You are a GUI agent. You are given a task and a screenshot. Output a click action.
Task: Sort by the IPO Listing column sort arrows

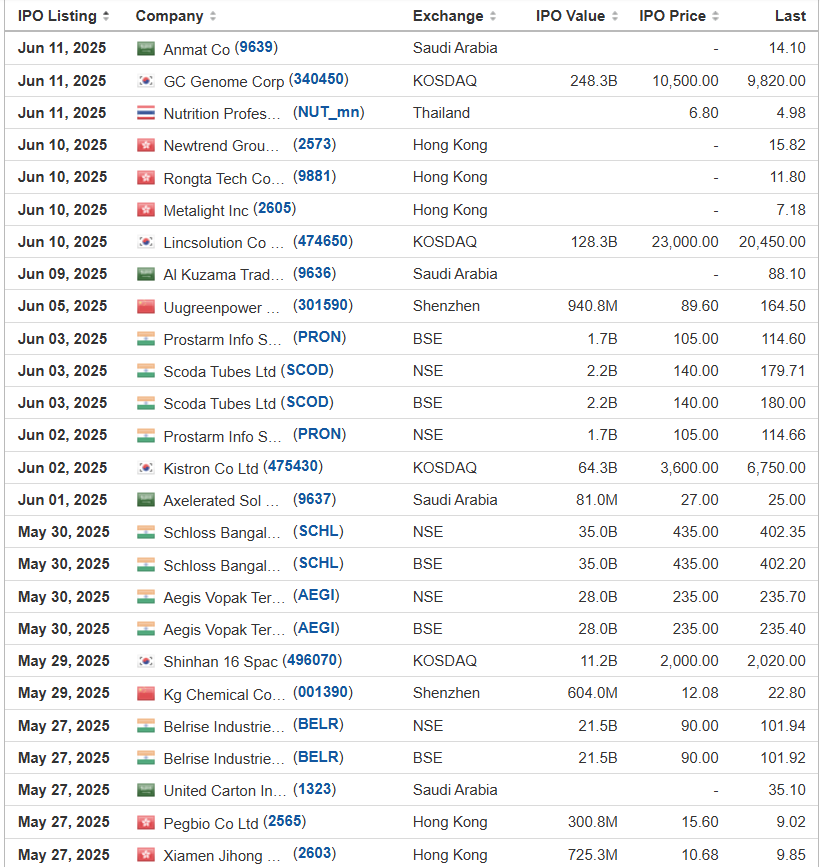(x=106, y=16)
